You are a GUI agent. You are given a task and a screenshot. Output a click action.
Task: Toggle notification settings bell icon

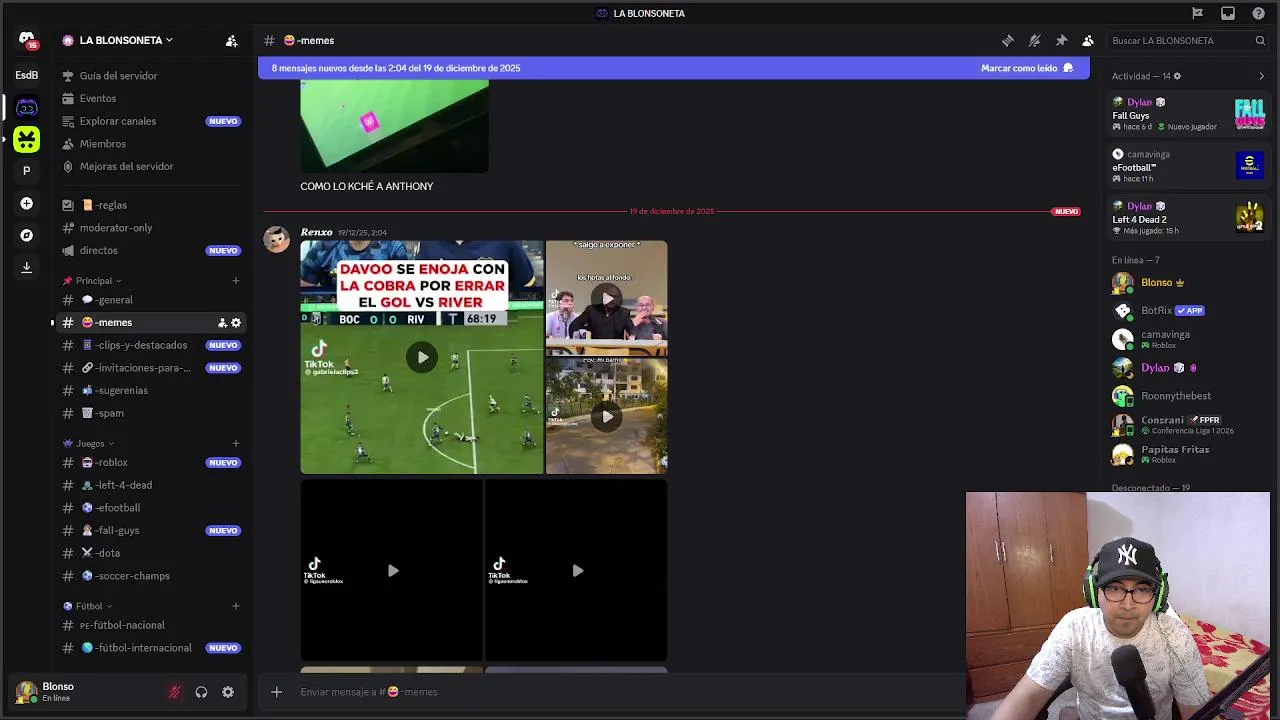coord(1034,41)
